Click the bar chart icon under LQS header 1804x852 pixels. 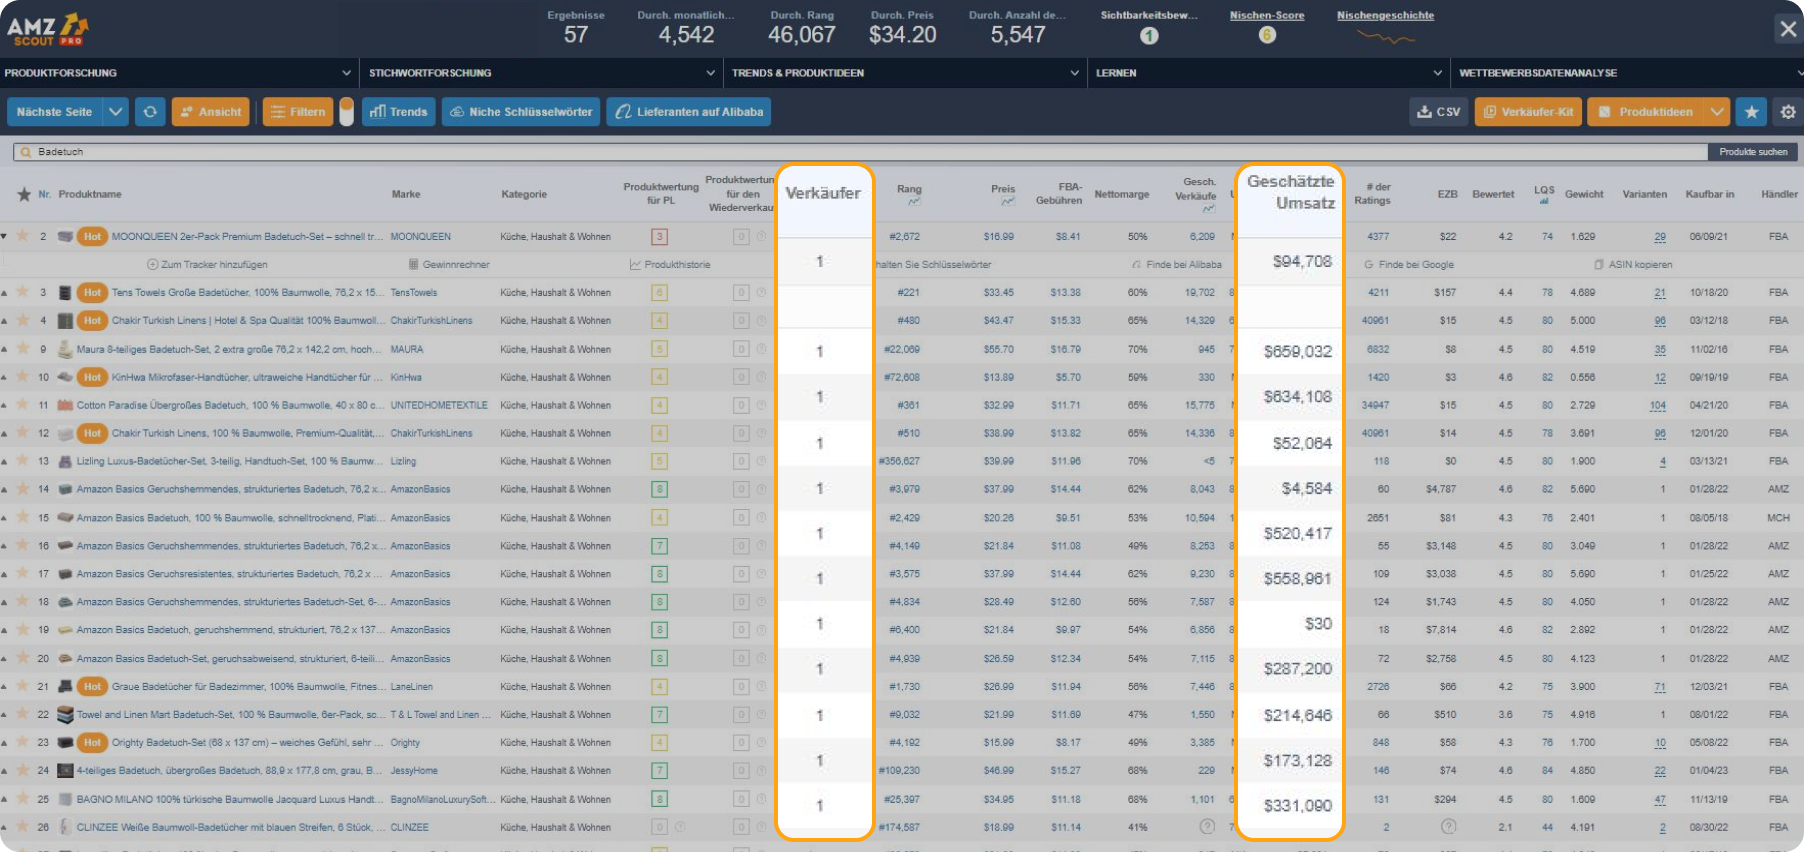coord(1544,201)
